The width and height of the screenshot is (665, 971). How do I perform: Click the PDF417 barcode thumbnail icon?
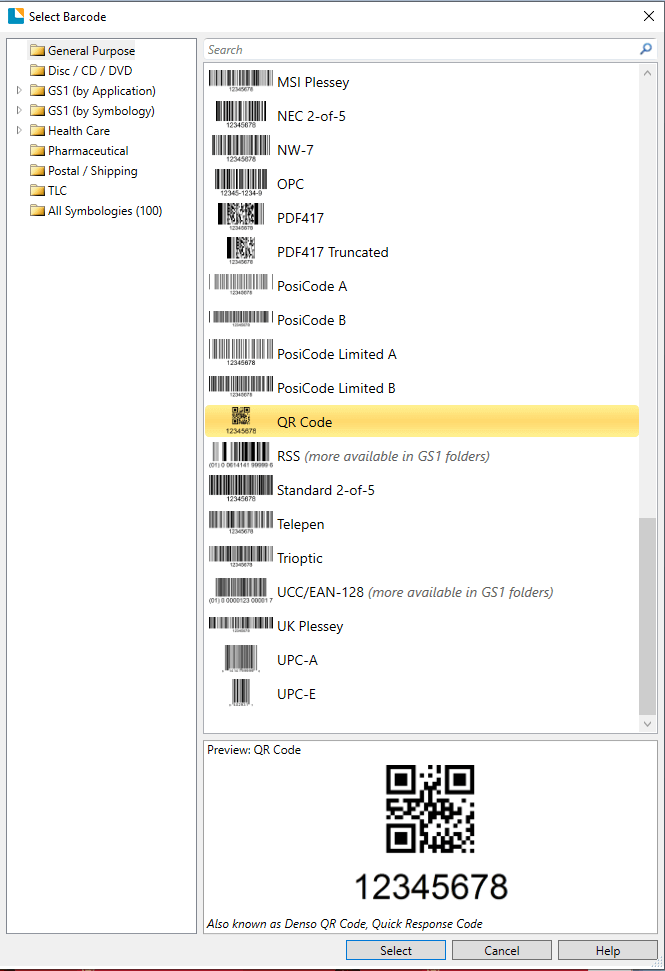coord(240,217)
